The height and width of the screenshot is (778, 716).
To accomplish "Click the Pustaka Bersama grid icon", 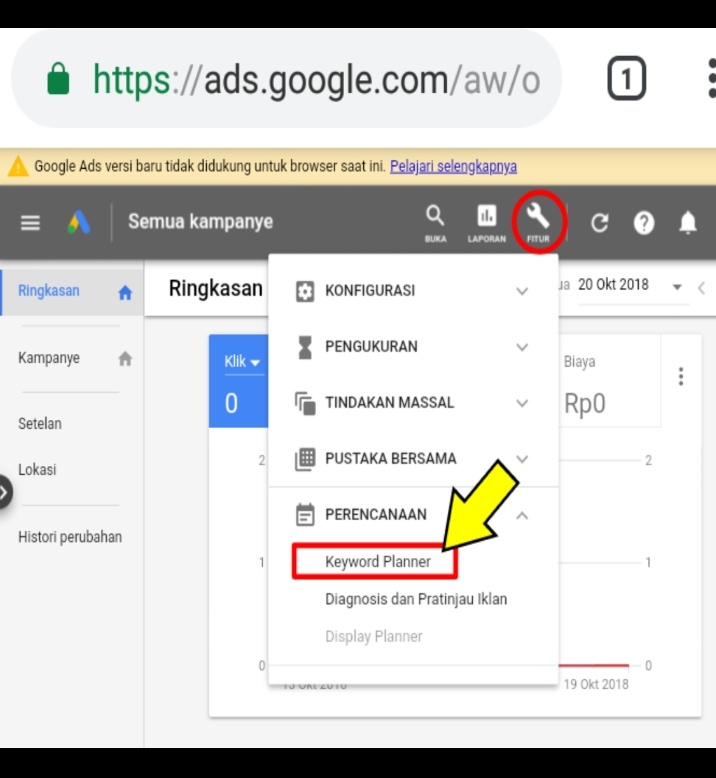I will tap(305, 459).
